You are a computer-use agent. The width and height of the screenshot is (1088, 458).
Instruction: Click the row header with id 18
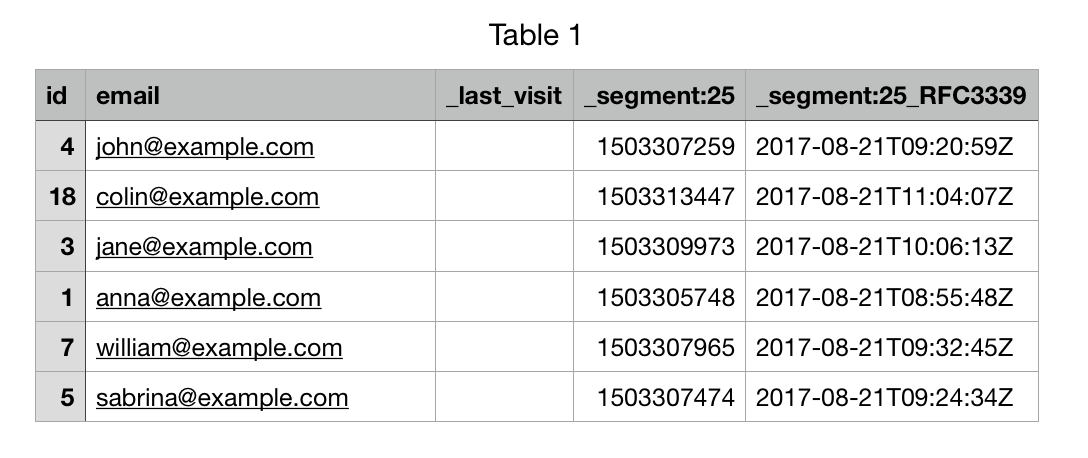tap(60, 197)
